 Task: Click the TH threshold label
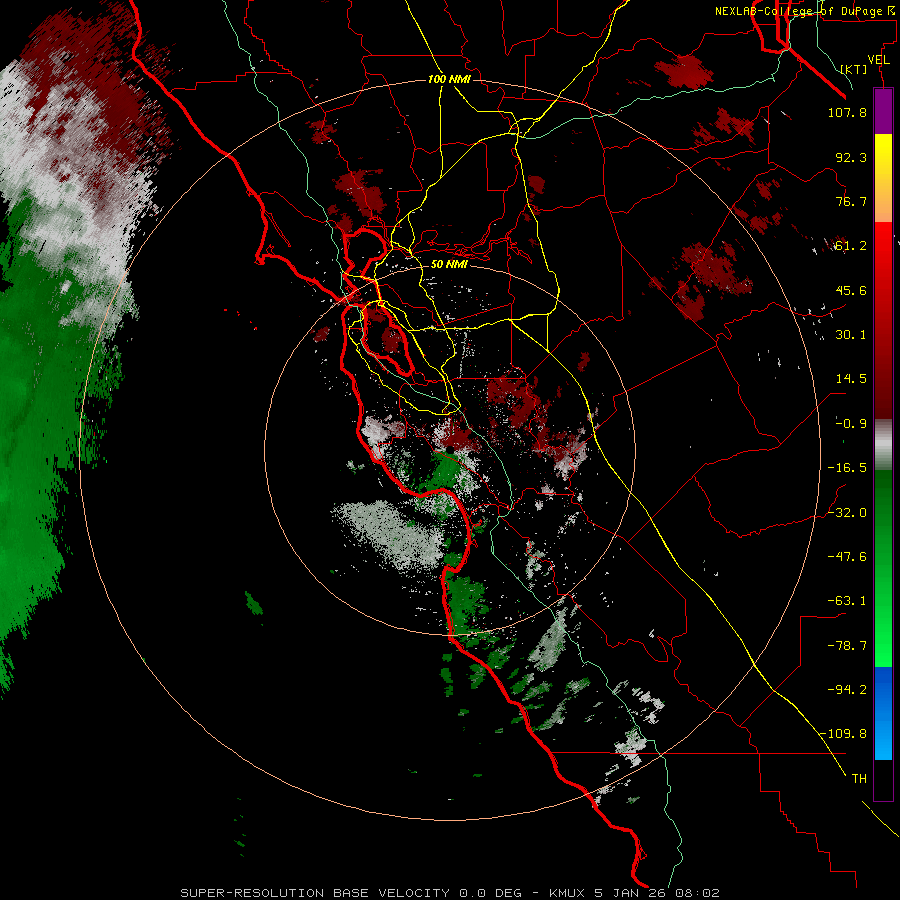[x=859, y=779]
